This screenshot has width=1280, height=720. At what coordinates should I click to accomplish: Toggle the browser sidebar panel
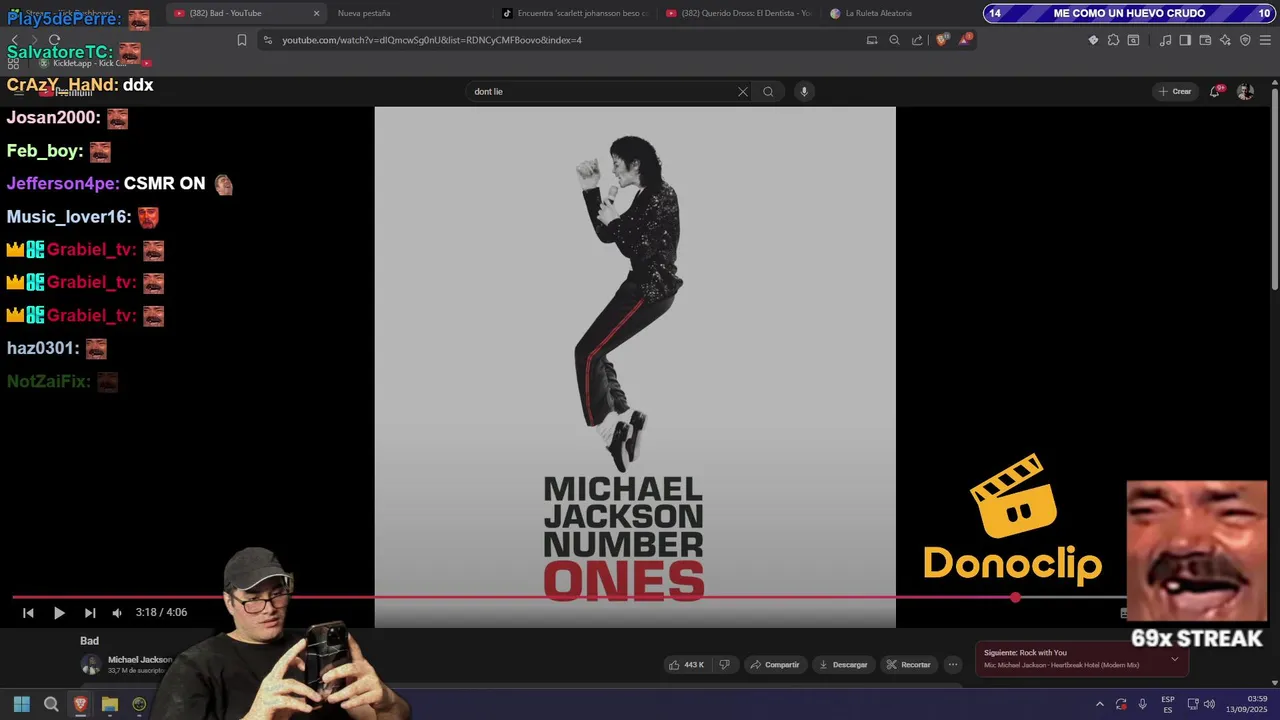point(1185,40)
